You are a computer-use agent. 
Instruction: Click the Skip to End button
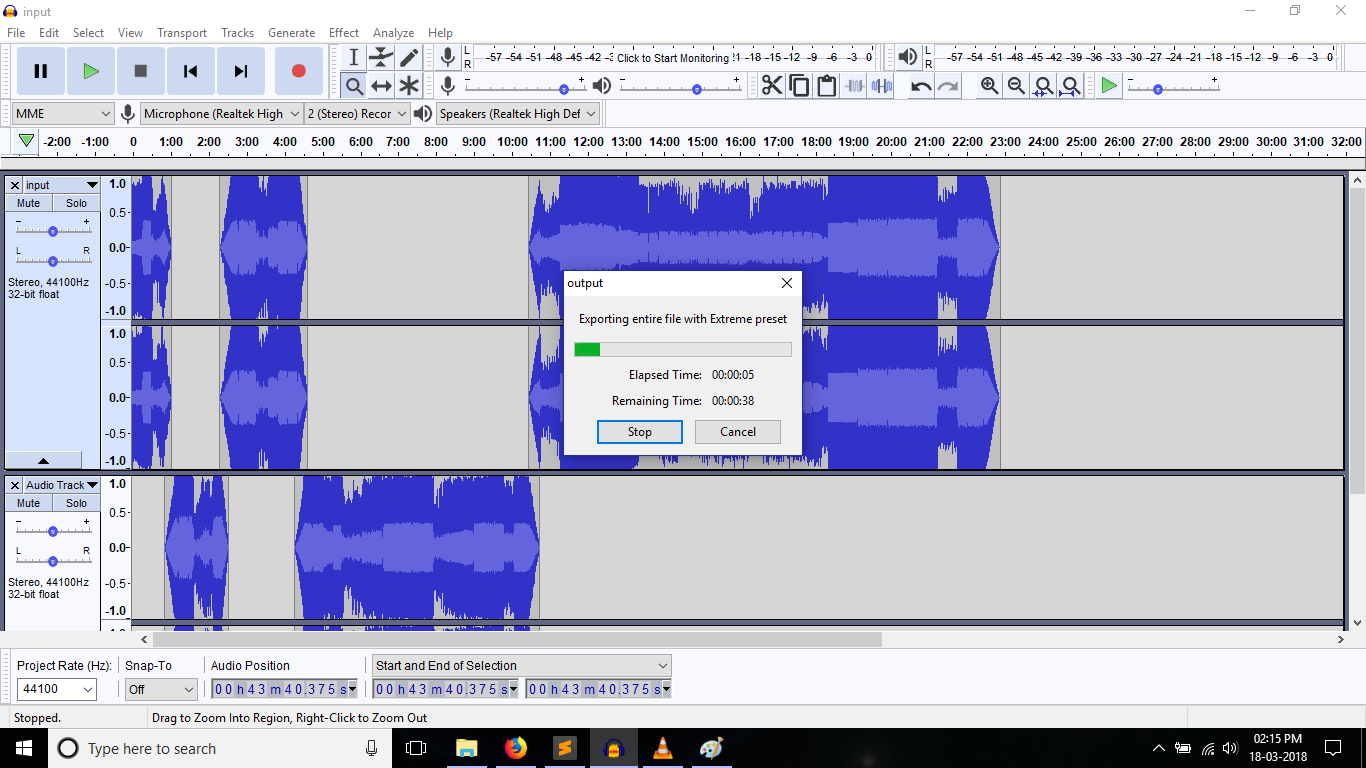pos(240,71)
